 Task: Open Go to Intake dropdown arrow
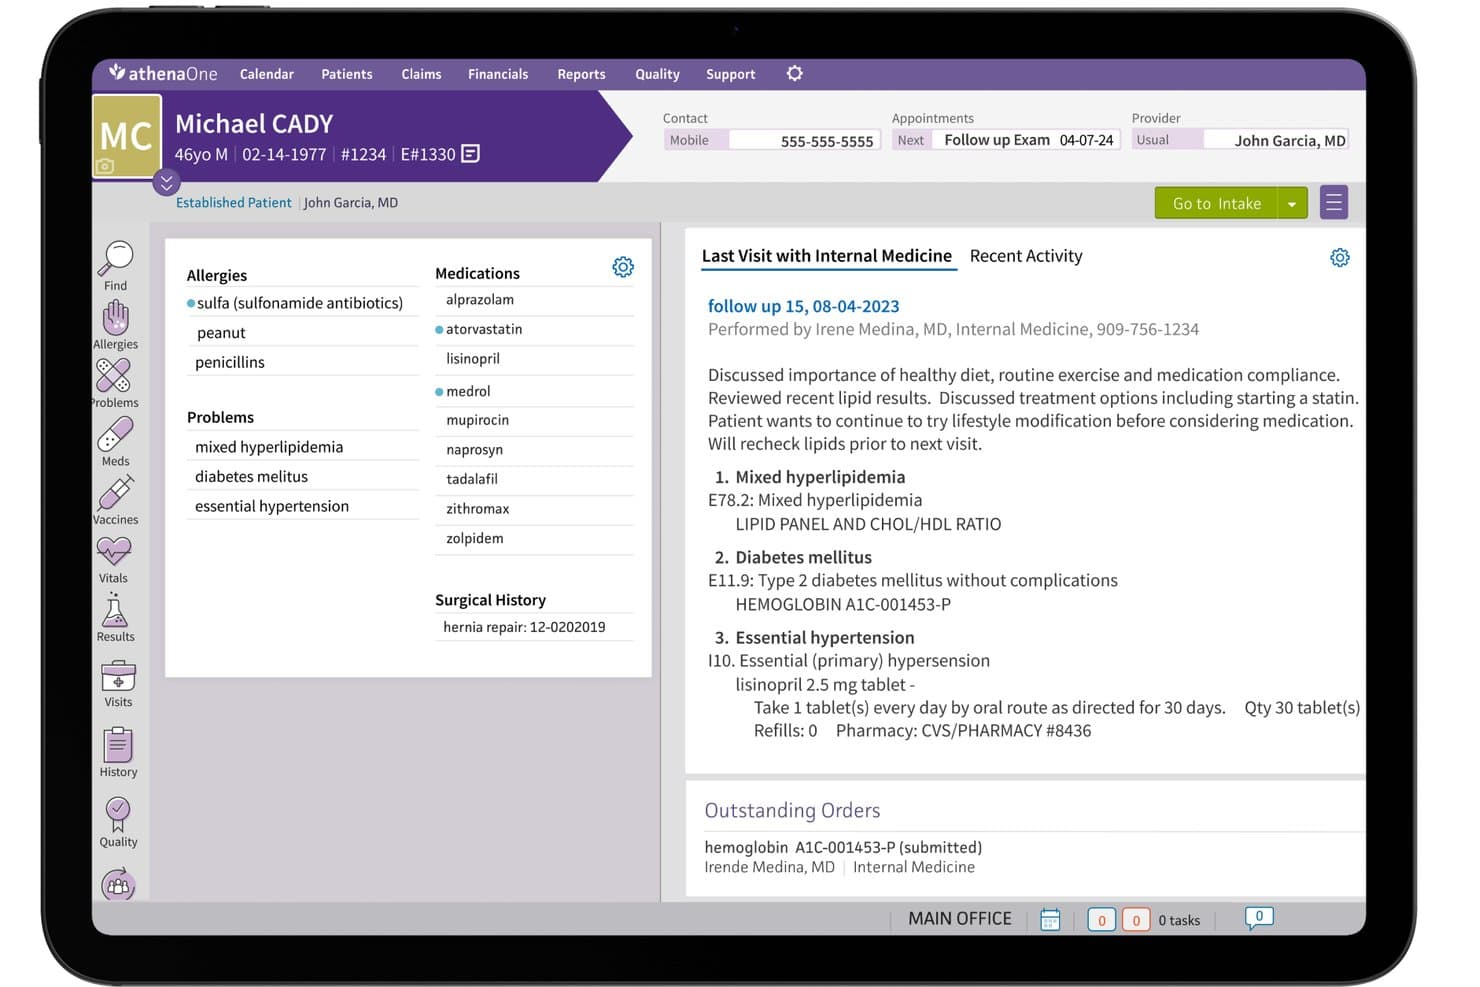click(1292, 203)
